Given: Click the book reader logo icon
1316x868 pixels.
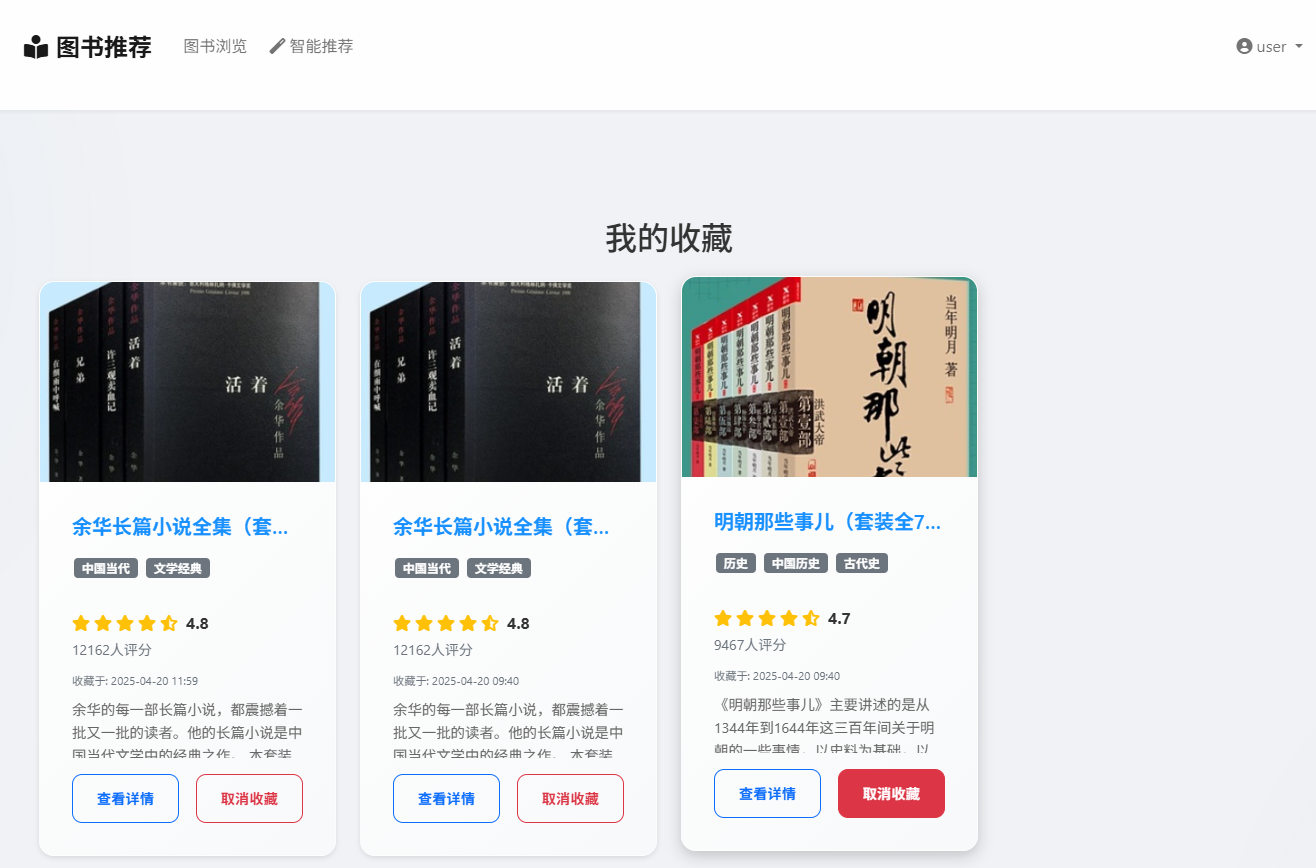Looking at the screenshot, I should pyautogui.click(x=36, y=47).
